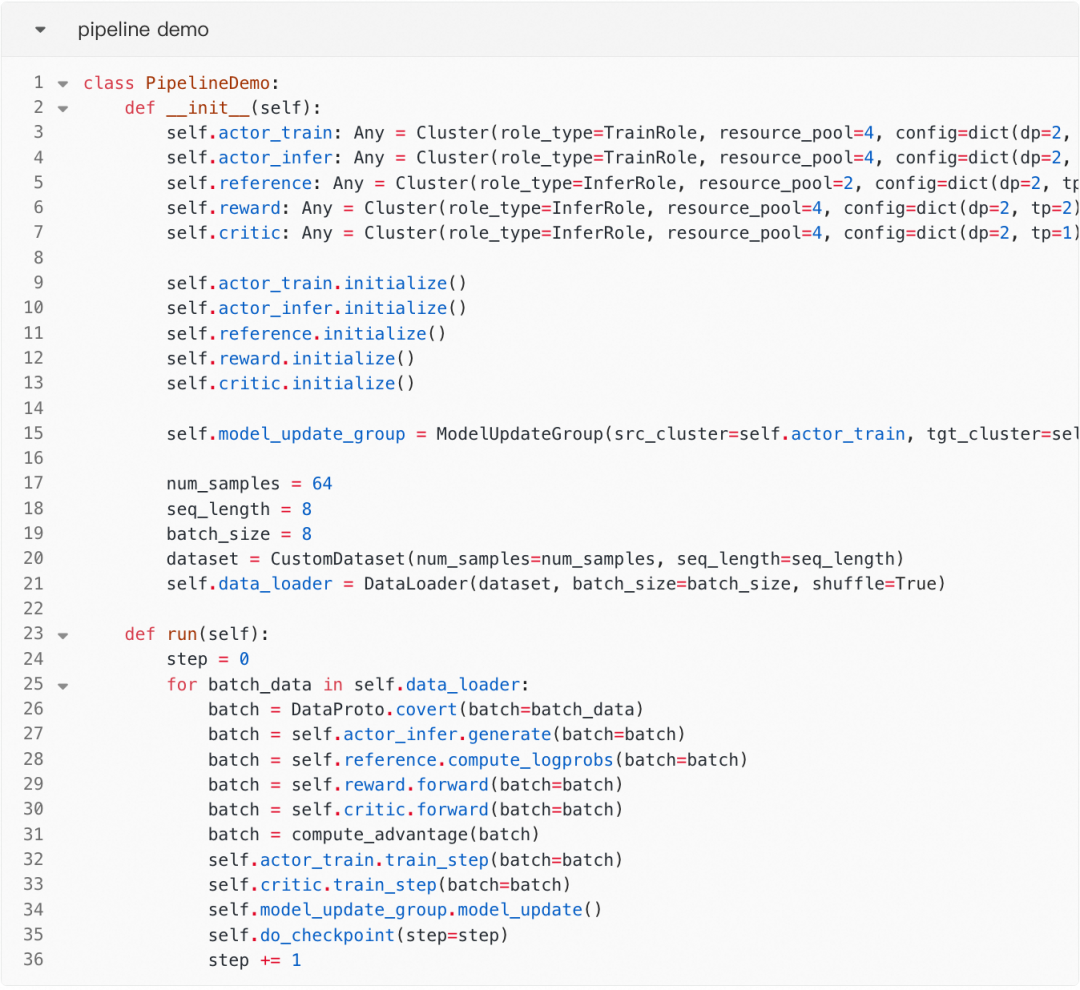Click line number 36 in the gutter
The height and width of the screenshot is (990, 1080).
pos(33,960)
